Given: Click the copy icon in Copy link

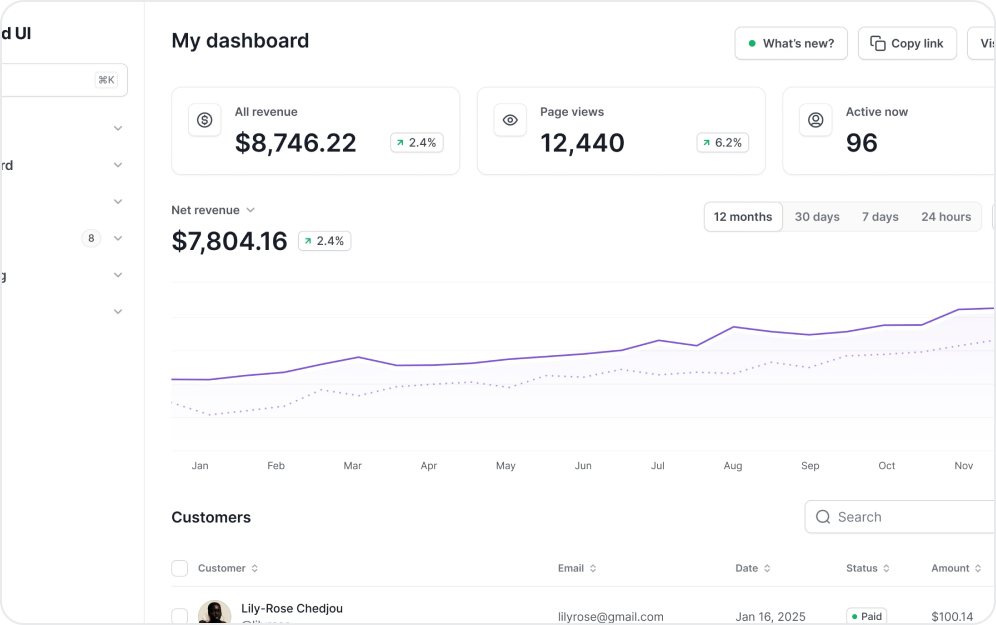Looking at the screenshot, I should click(x=878, y=43).
